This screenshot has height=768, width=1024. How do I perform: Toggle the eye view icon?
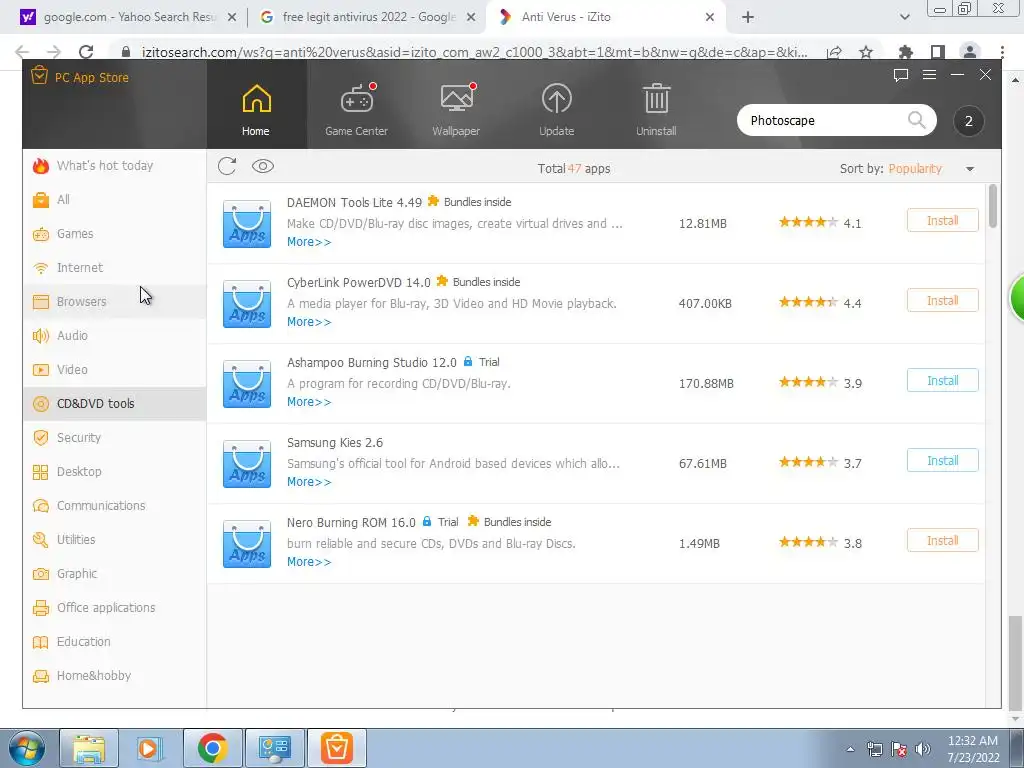click(x=263, y=167)
